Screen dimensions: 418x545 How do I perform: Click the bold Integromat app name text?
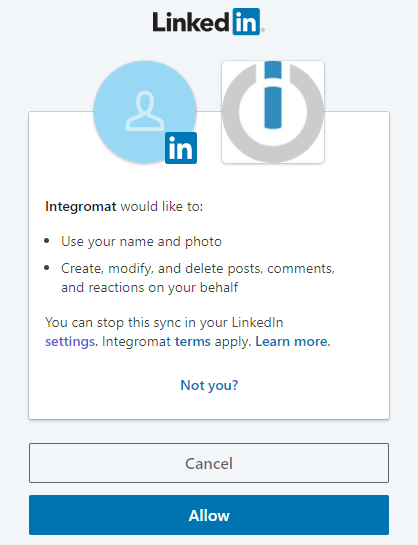click(81, 207)
